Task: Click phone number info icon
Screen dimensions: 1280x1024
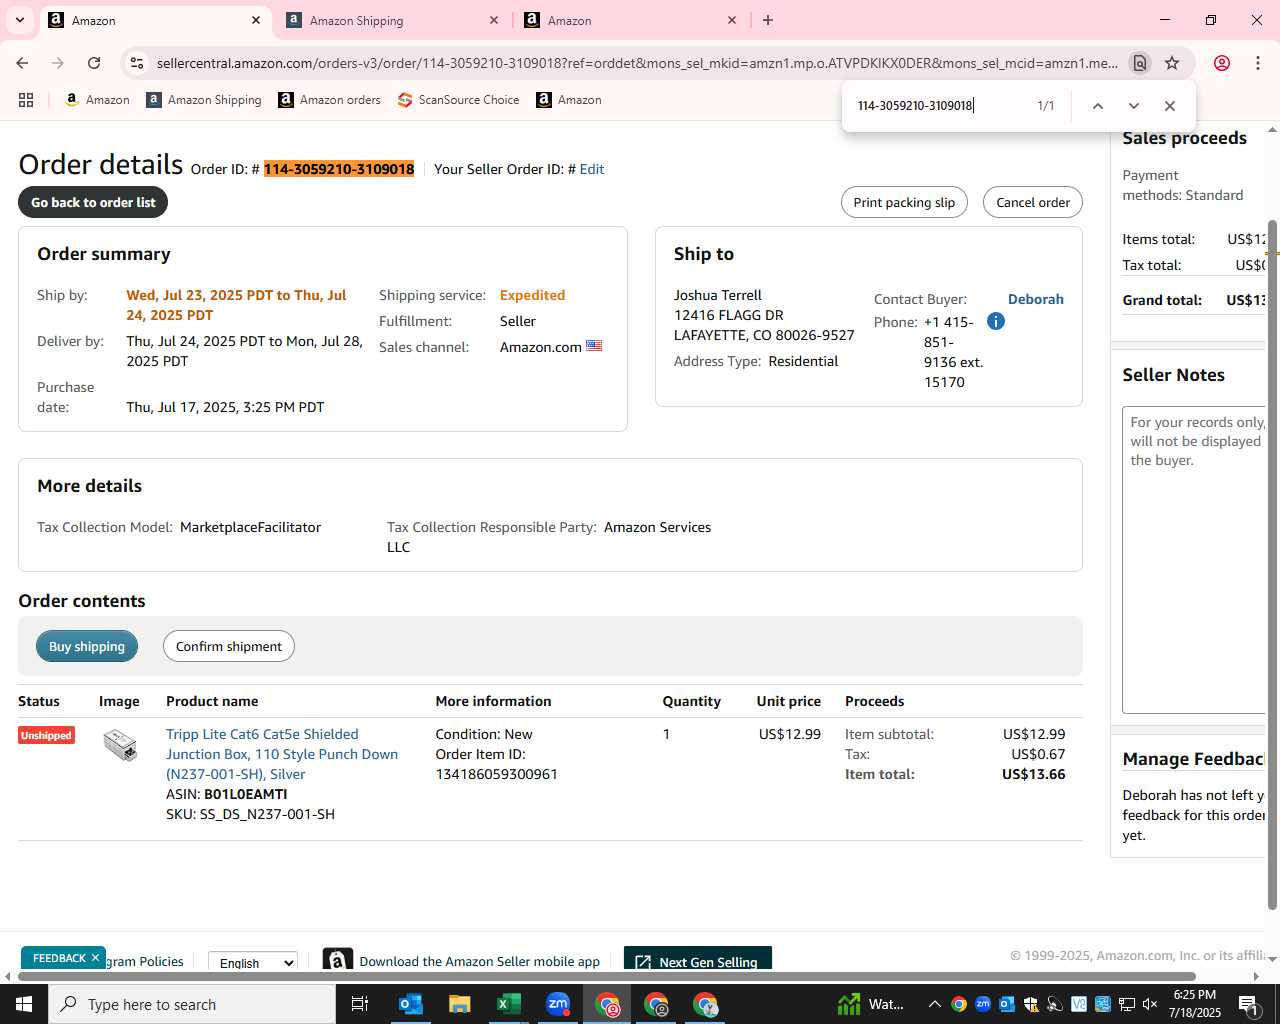Action: (995, 321)
